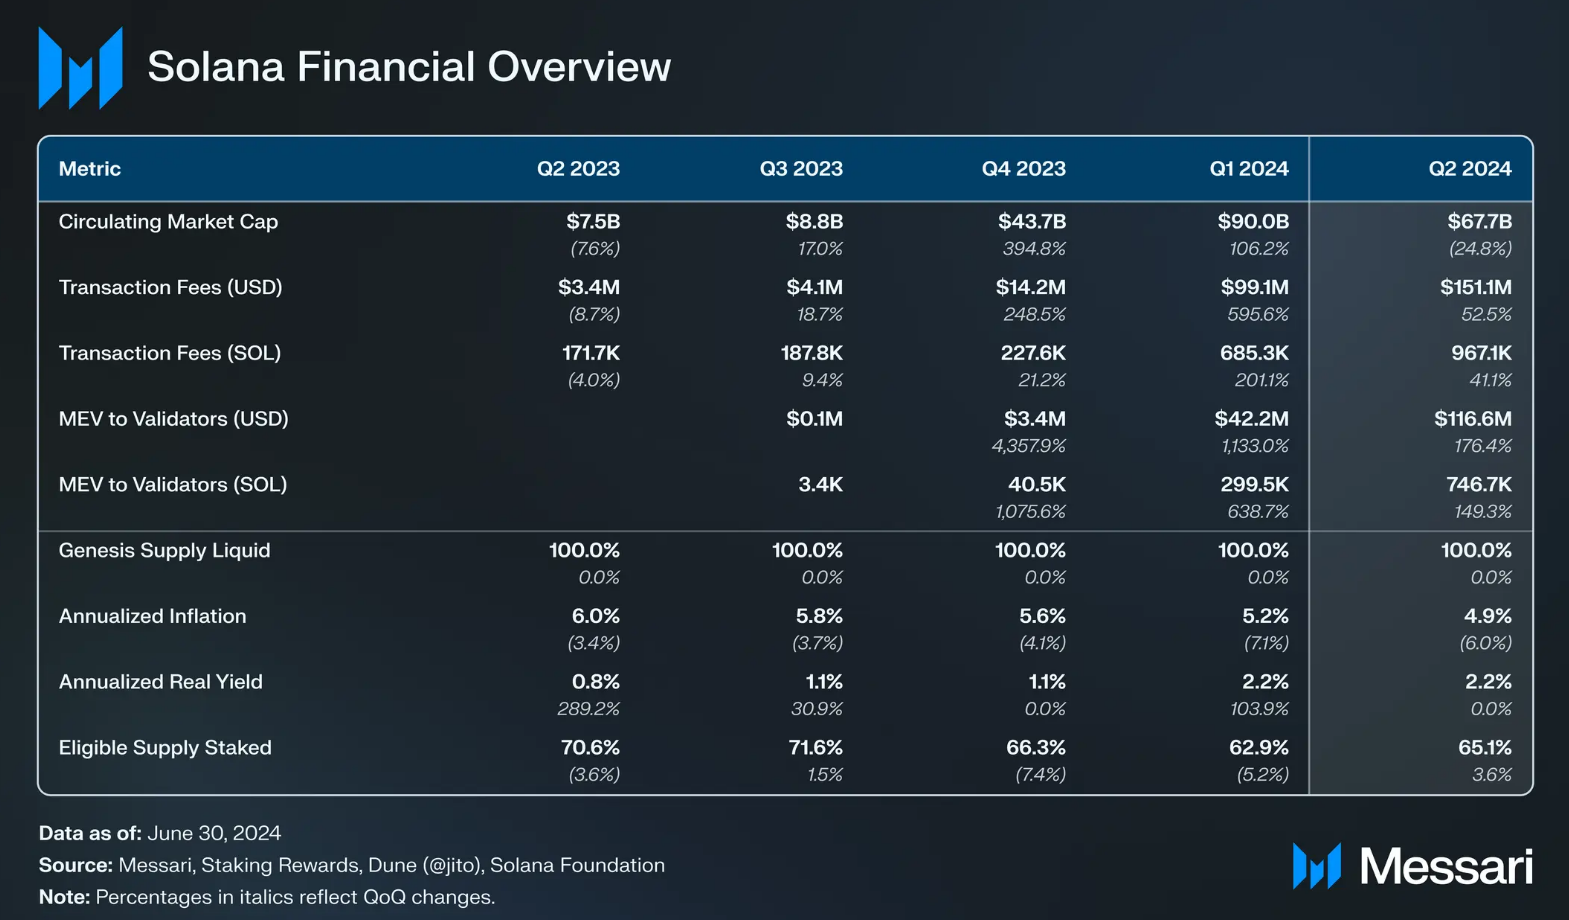Image resolution: width=1569 pixels, height=920 pixels.
Task: Click the '70.6%' supply staked value
Action: (x=590, y=748)
